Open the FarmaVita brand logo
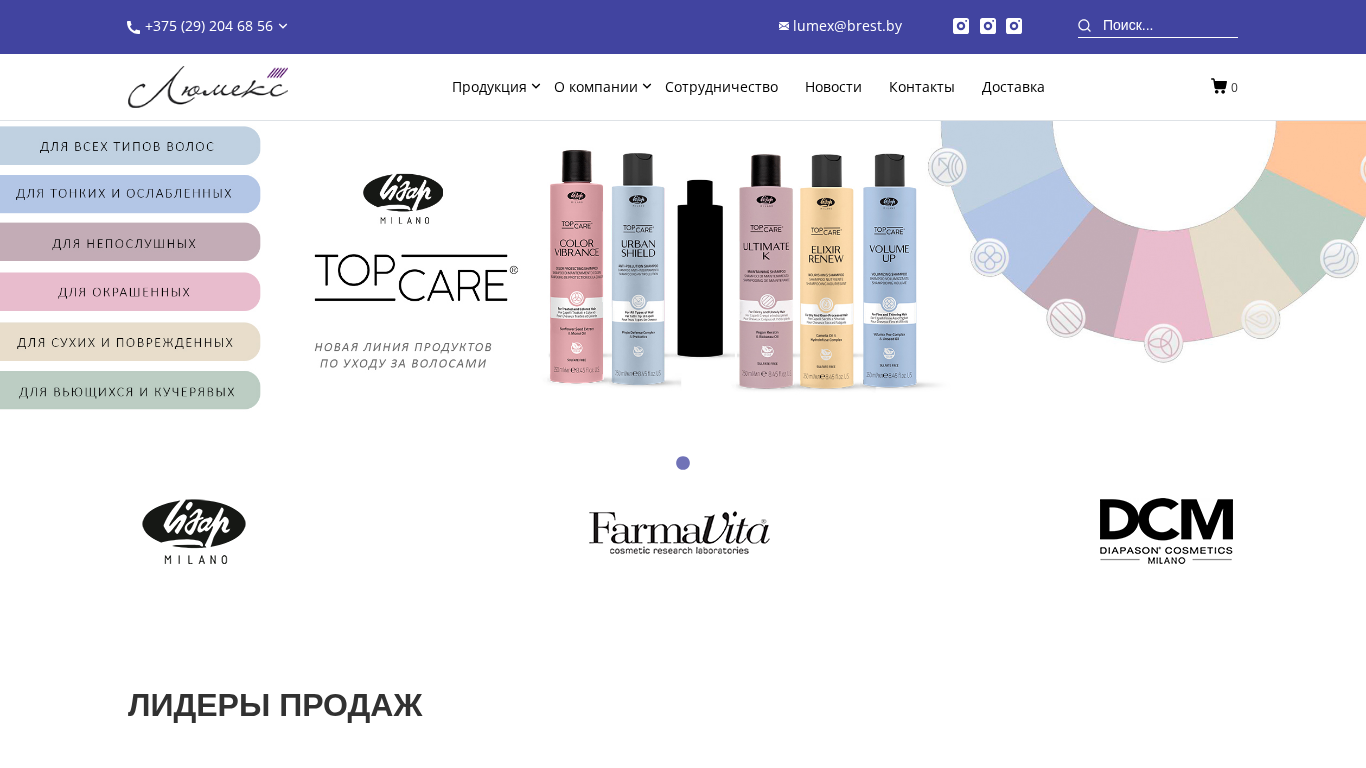This screenshot has height=768, width=1366. click(679, 533)
